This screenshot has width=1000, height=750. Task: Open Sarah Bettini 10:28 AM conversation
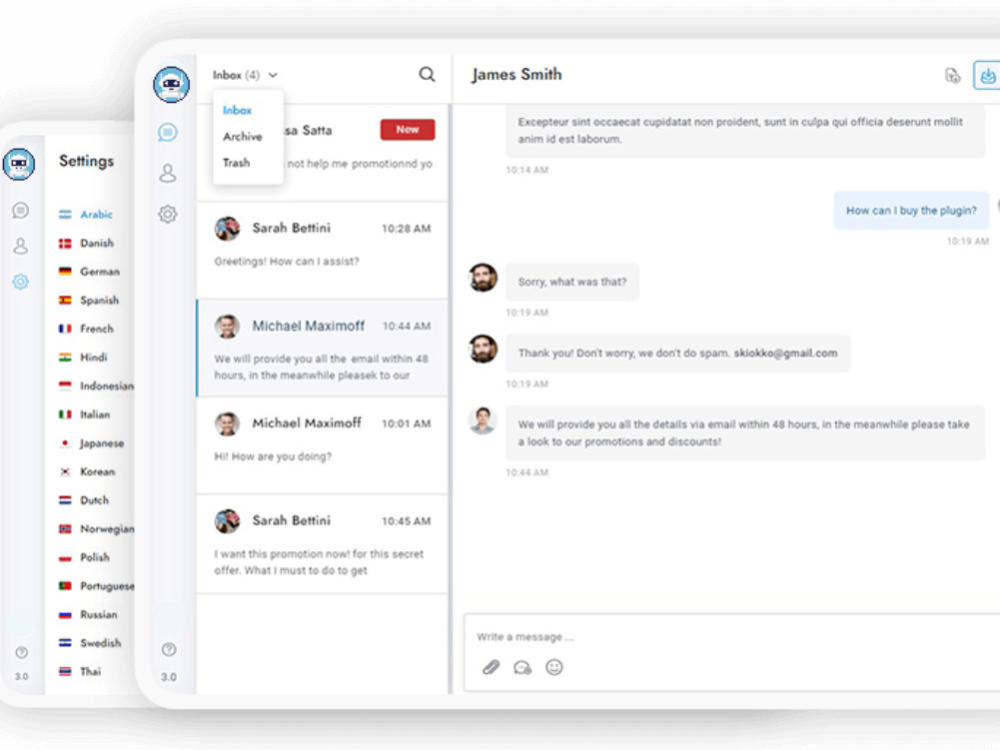[323, 250]
